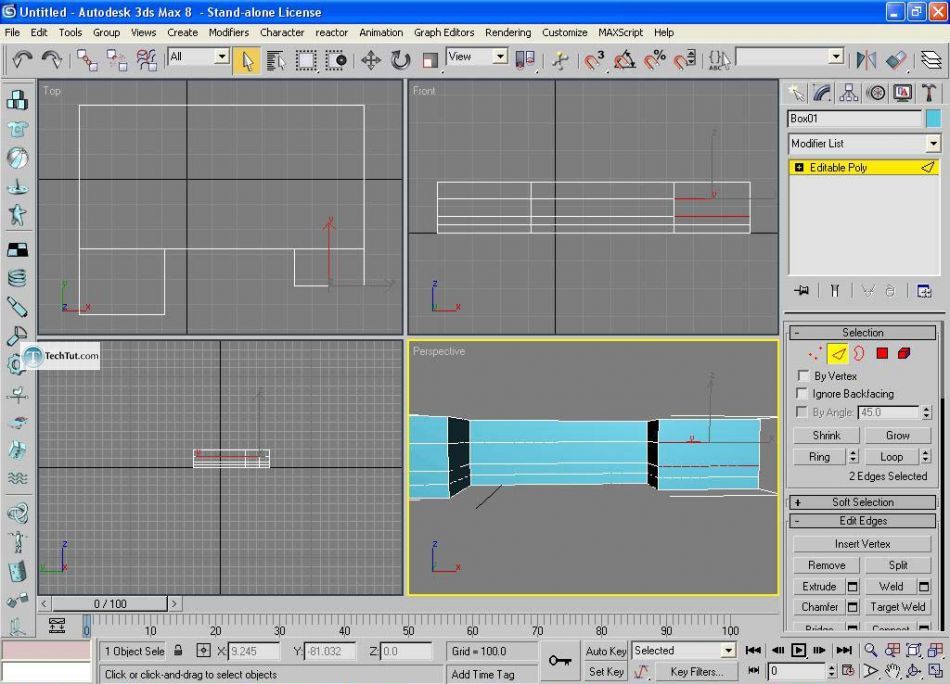Screen dimensions: 950x684
Task: Open the Customize menu
Action: pos(564,33)
